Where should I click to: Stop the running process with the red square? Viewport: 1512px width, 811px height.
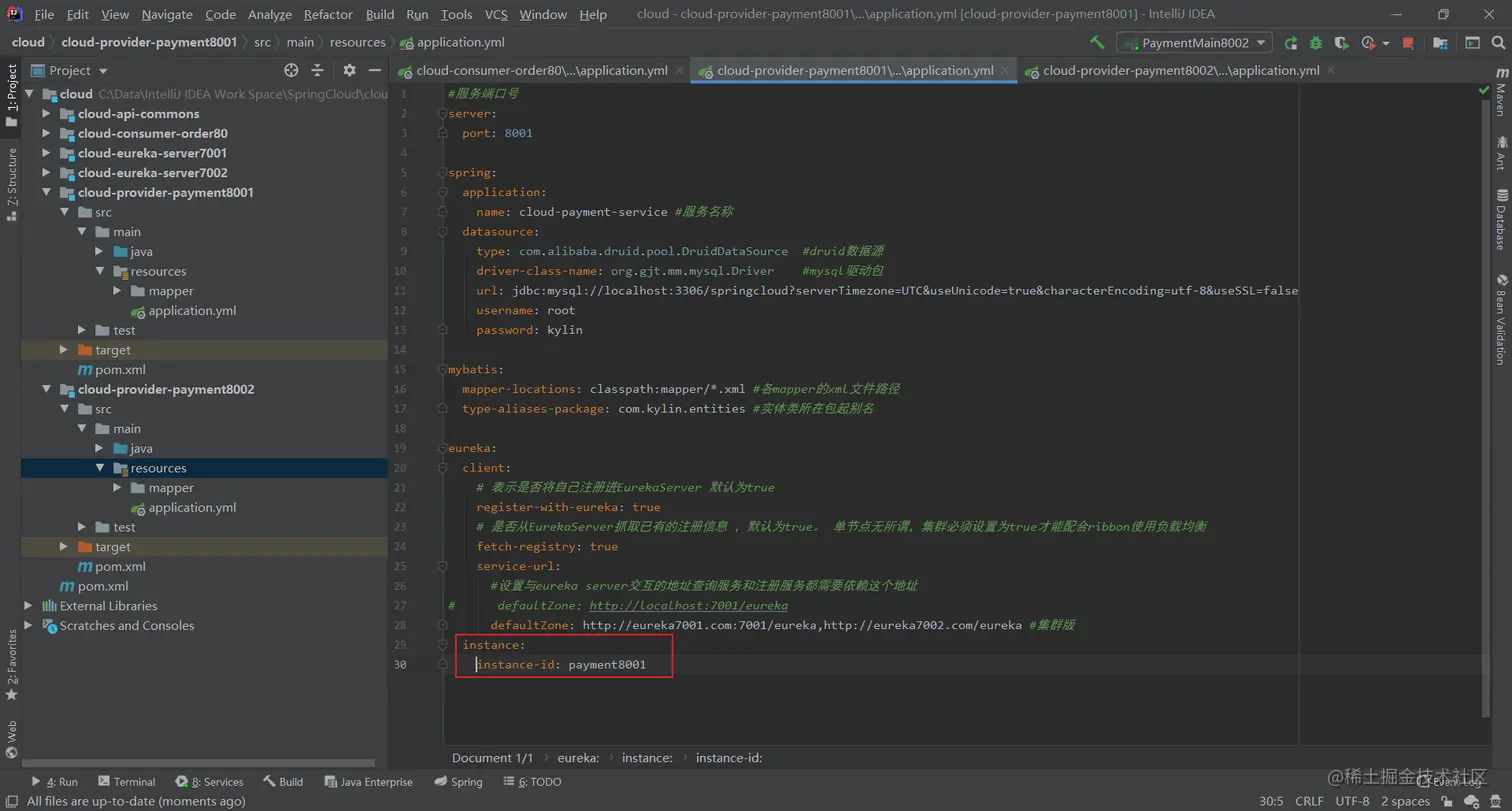pos(1408,43)
